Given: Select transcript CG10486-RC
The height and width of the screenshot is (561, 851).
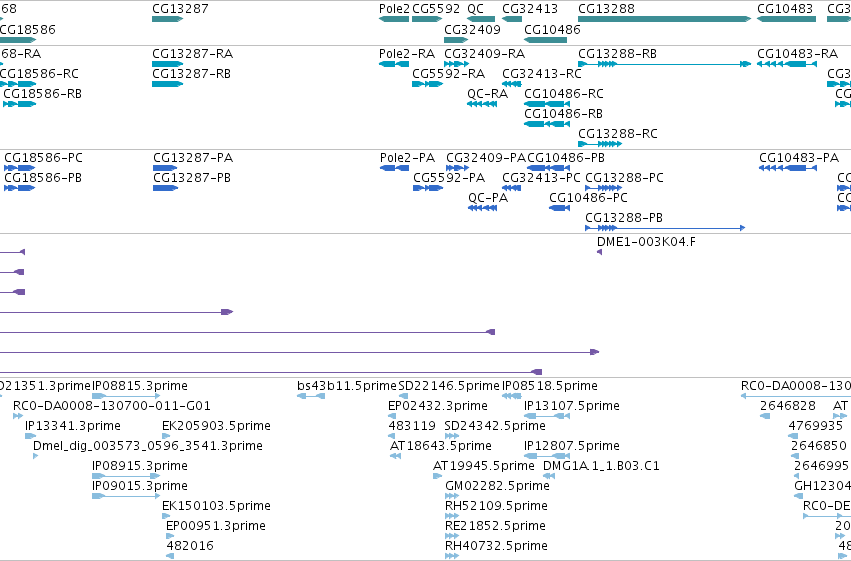Looking at the screenshot, I should coord(547,104).
